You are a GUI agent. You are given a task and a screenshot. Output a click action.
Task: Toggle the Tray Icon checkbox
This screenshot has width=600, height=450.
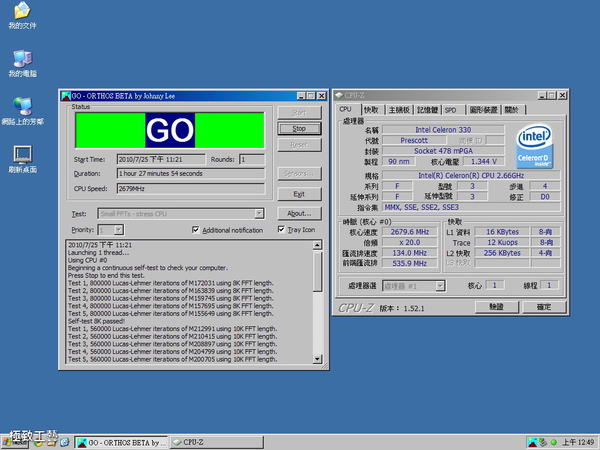(281, 229)
